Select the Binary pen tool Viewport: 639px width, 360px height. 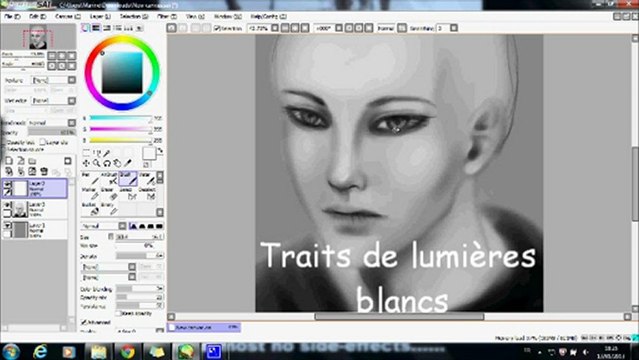click(x=109, y=208)
